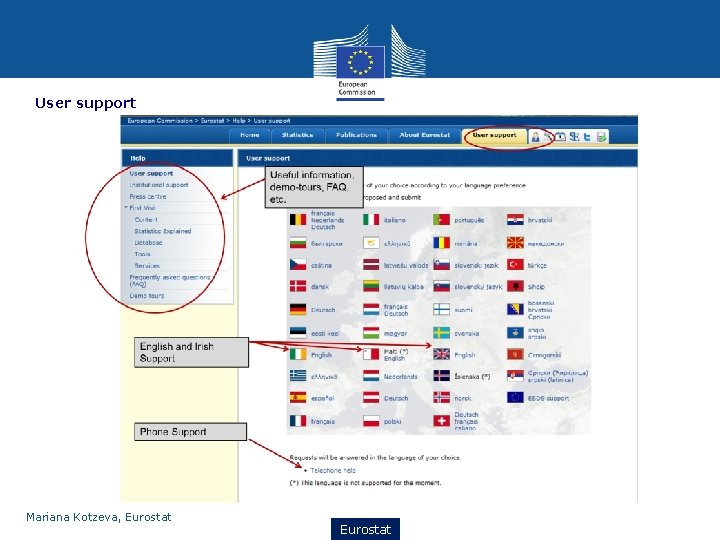The width and height of the screenshot is (720, 540).
Task: Choose the svenska language link
Action: (467, 333)
